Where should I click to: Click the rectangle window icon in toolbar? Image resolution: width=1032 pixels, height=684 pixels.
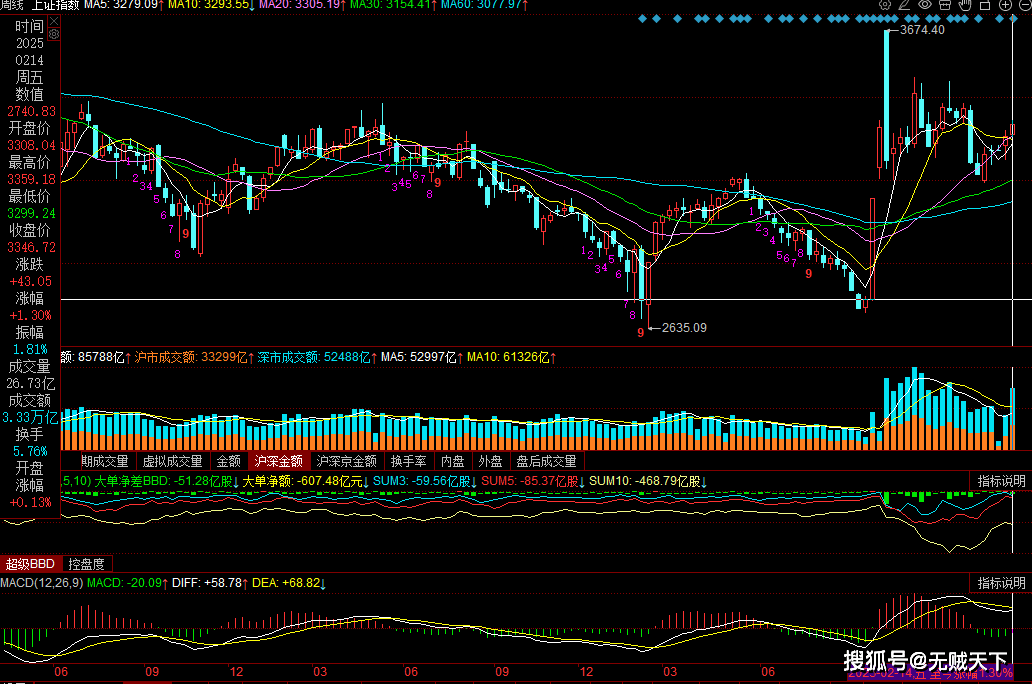click(x=985, y=5)
